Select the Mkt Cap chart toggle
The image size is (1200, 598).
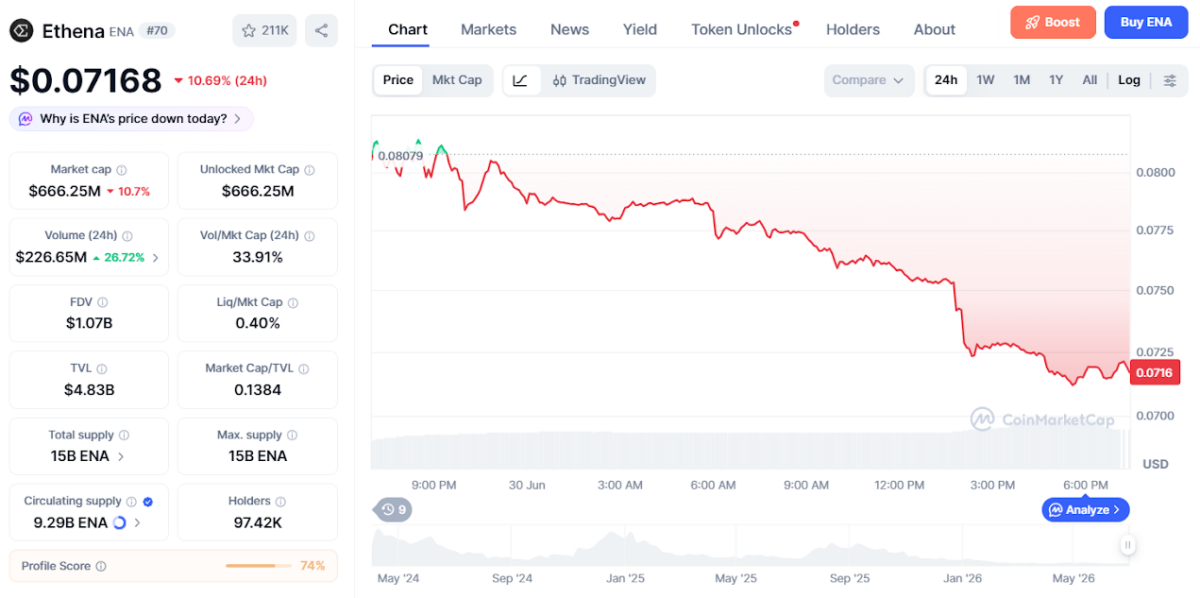[457, 80]
